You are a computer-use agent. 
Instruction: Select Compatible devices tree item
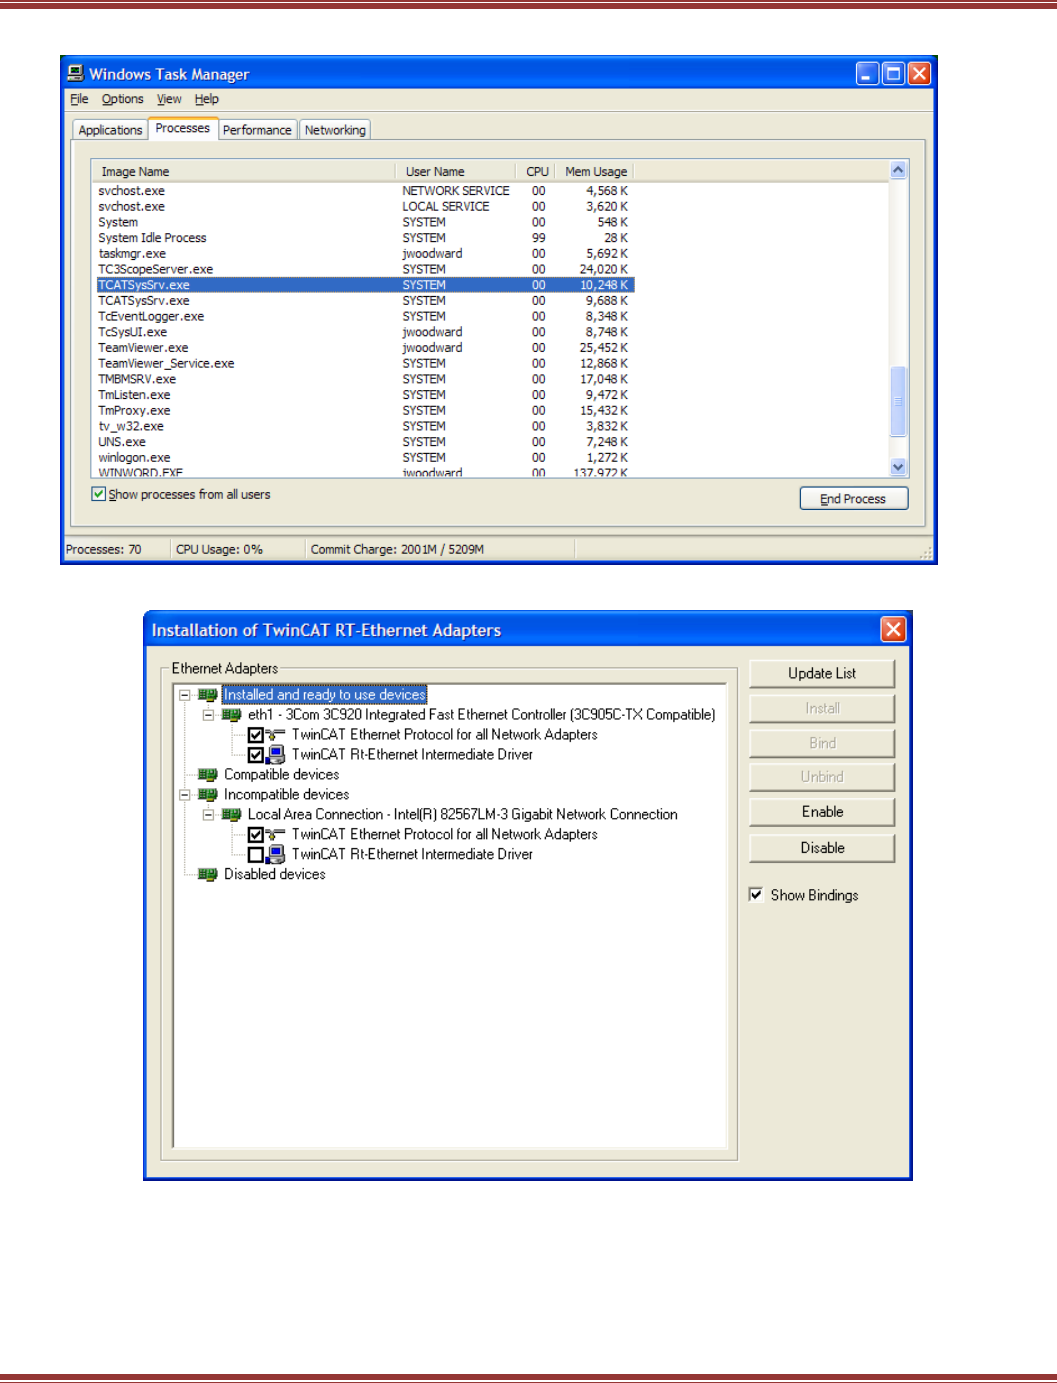coord(281,774)
